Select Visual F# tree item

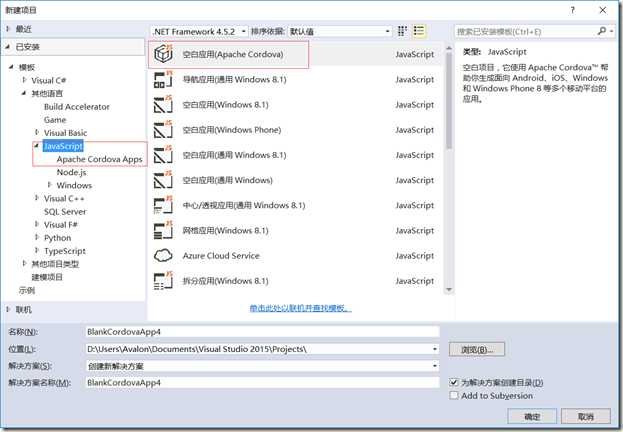61,225
